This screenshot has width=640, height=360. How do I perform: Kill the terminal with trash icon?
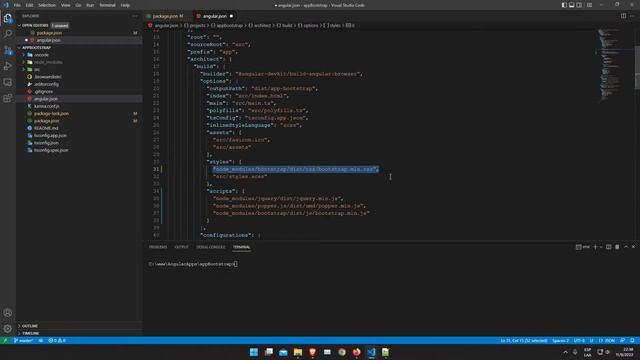coord(617,247)
